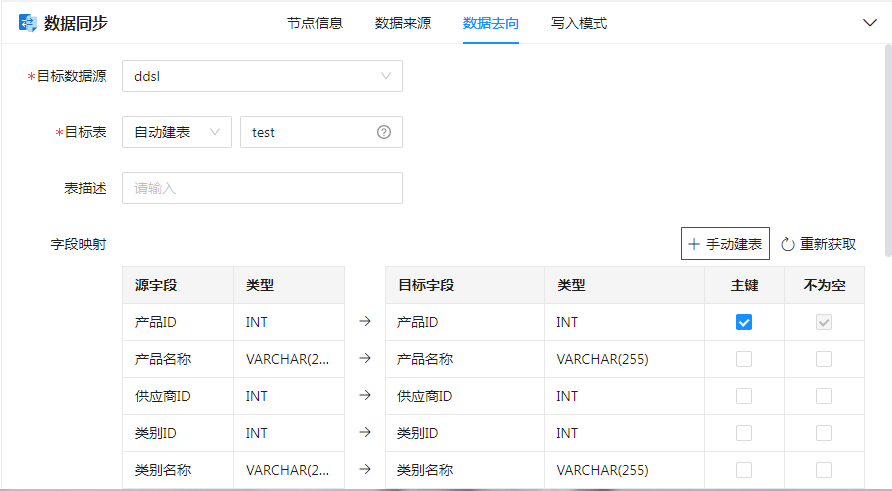This screenshot has height=491, width=892.
Task: Click the help icon beside test table name
Action: coord(384,132)
